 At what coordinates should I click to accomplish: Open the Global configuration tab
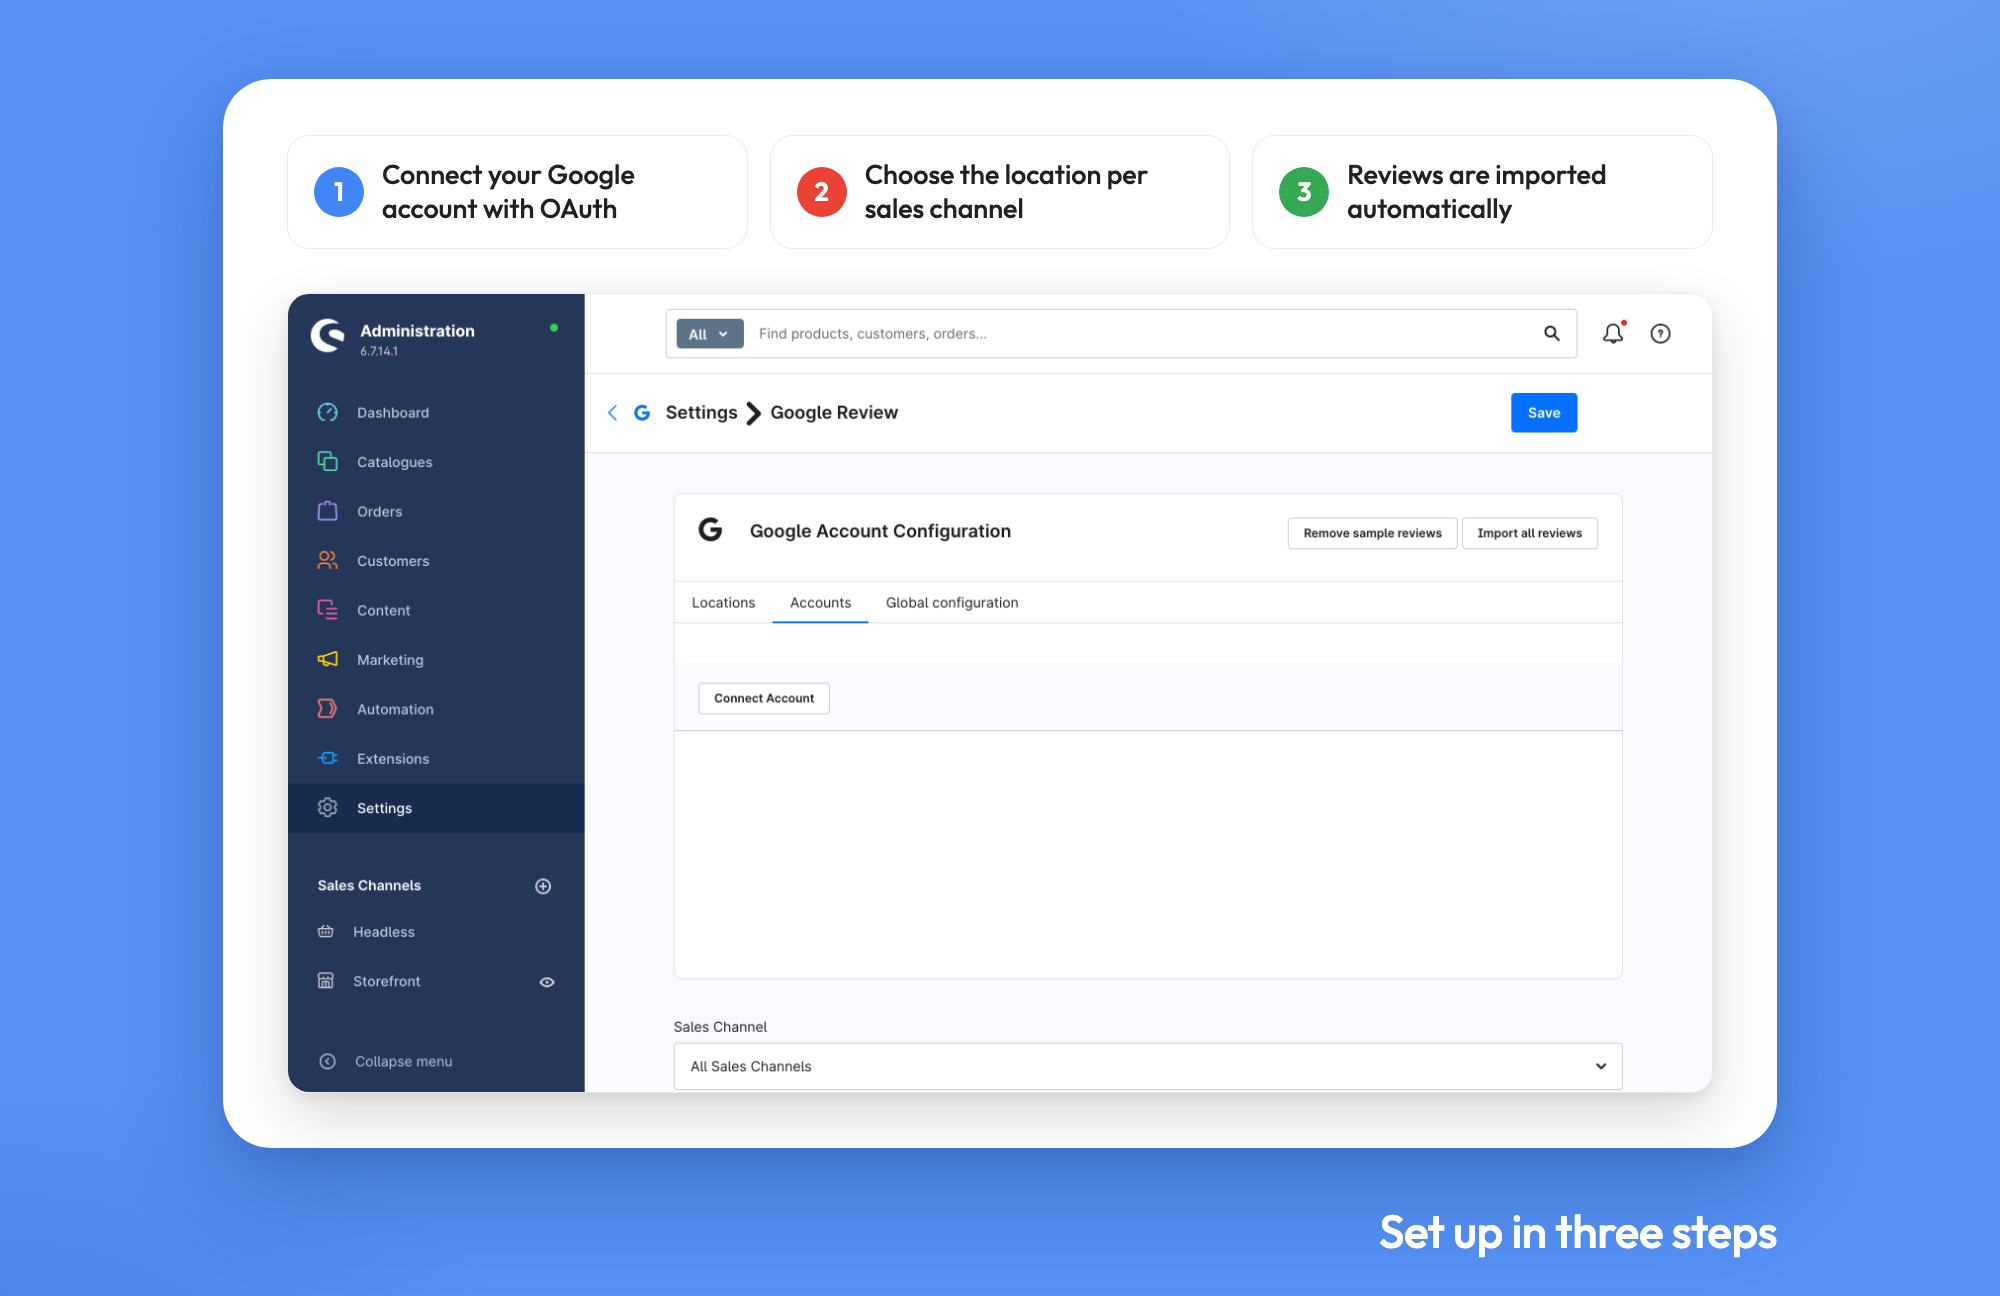coord(952,603)
